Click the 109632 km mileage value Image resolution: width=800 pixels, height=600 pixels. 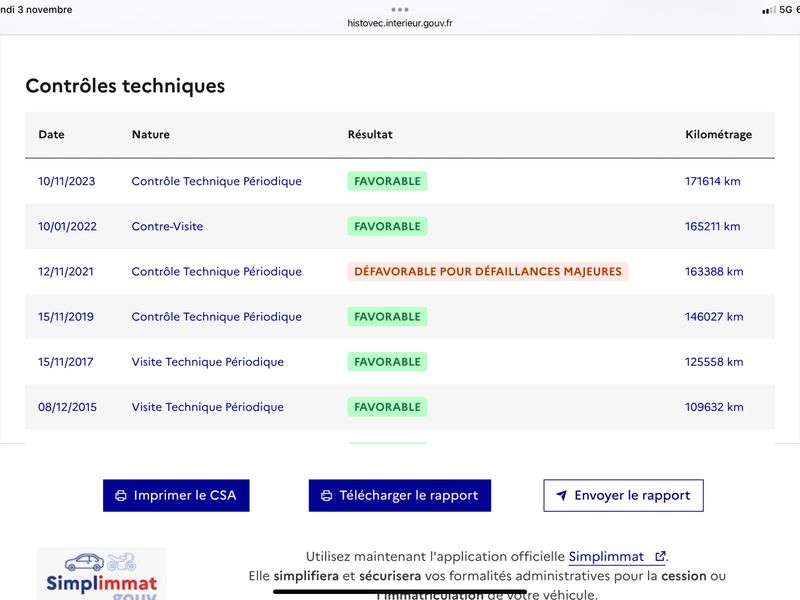point(714,407)
